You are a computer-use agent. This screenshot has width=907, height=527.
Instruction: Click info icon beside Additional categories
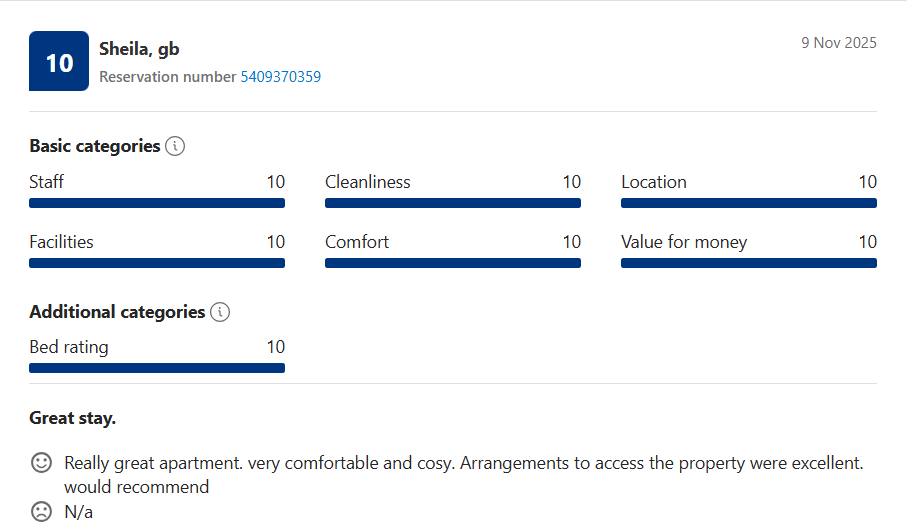[220, 312]
